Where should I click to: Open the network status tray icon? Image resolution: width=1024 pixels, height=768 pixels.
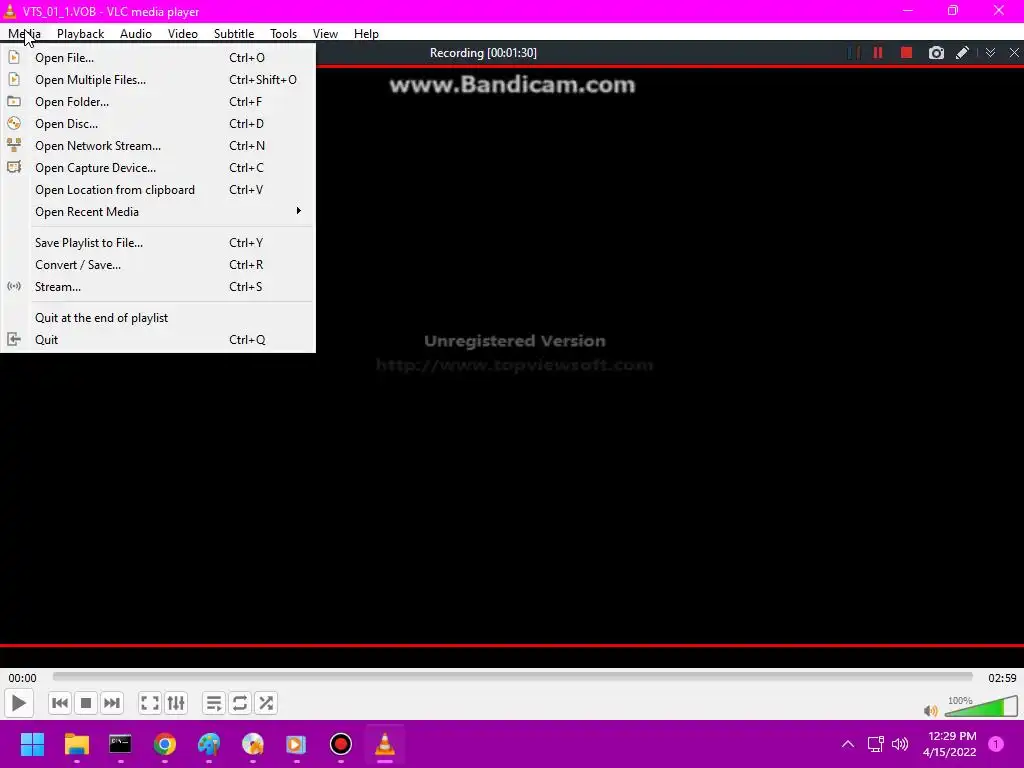point(875,744)
